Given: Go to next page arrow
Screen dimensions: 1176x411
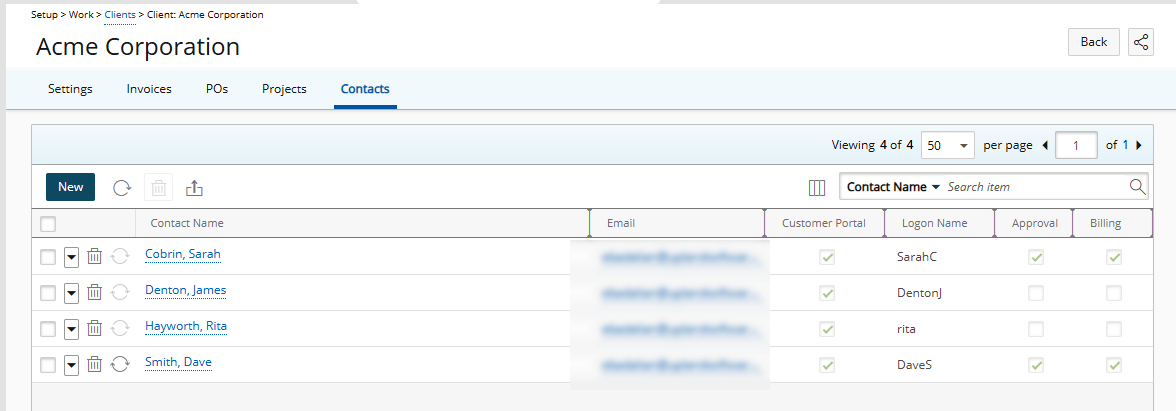Looking at the screenshot, I should 1139,146.
